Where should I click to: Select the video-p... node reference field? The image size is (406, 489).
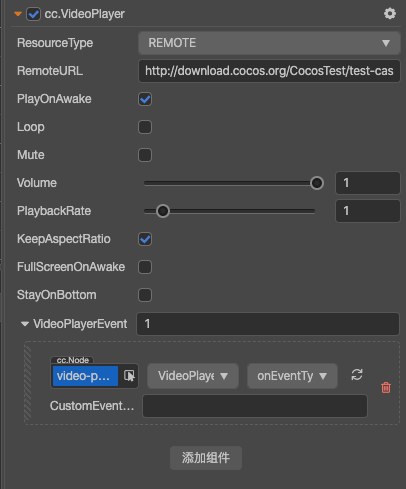85,376
